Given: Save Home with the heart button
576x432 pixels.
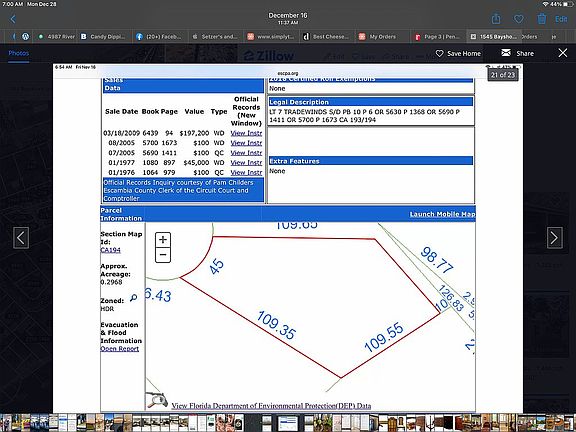Looking at the screenshot, I should coord(458,54).
